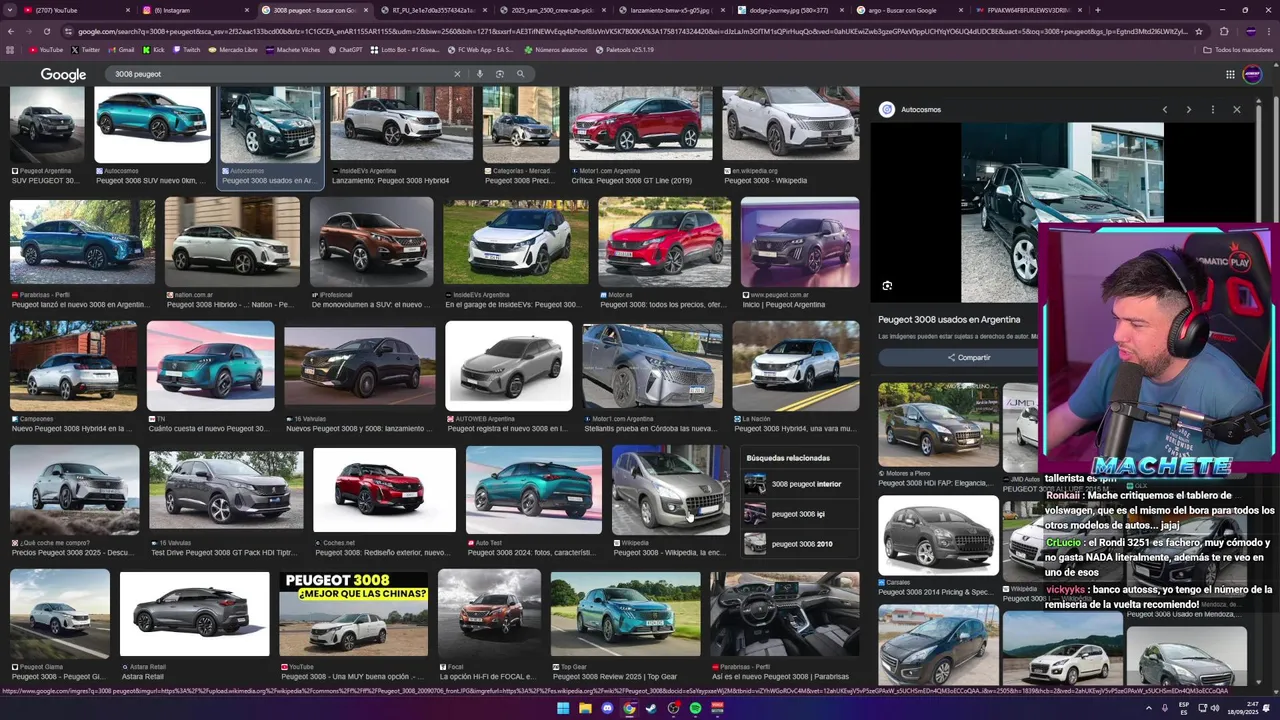Open OBS Studio from the taskbar
This screenshot has height=720, width=1280.
[x=673, y=708]
